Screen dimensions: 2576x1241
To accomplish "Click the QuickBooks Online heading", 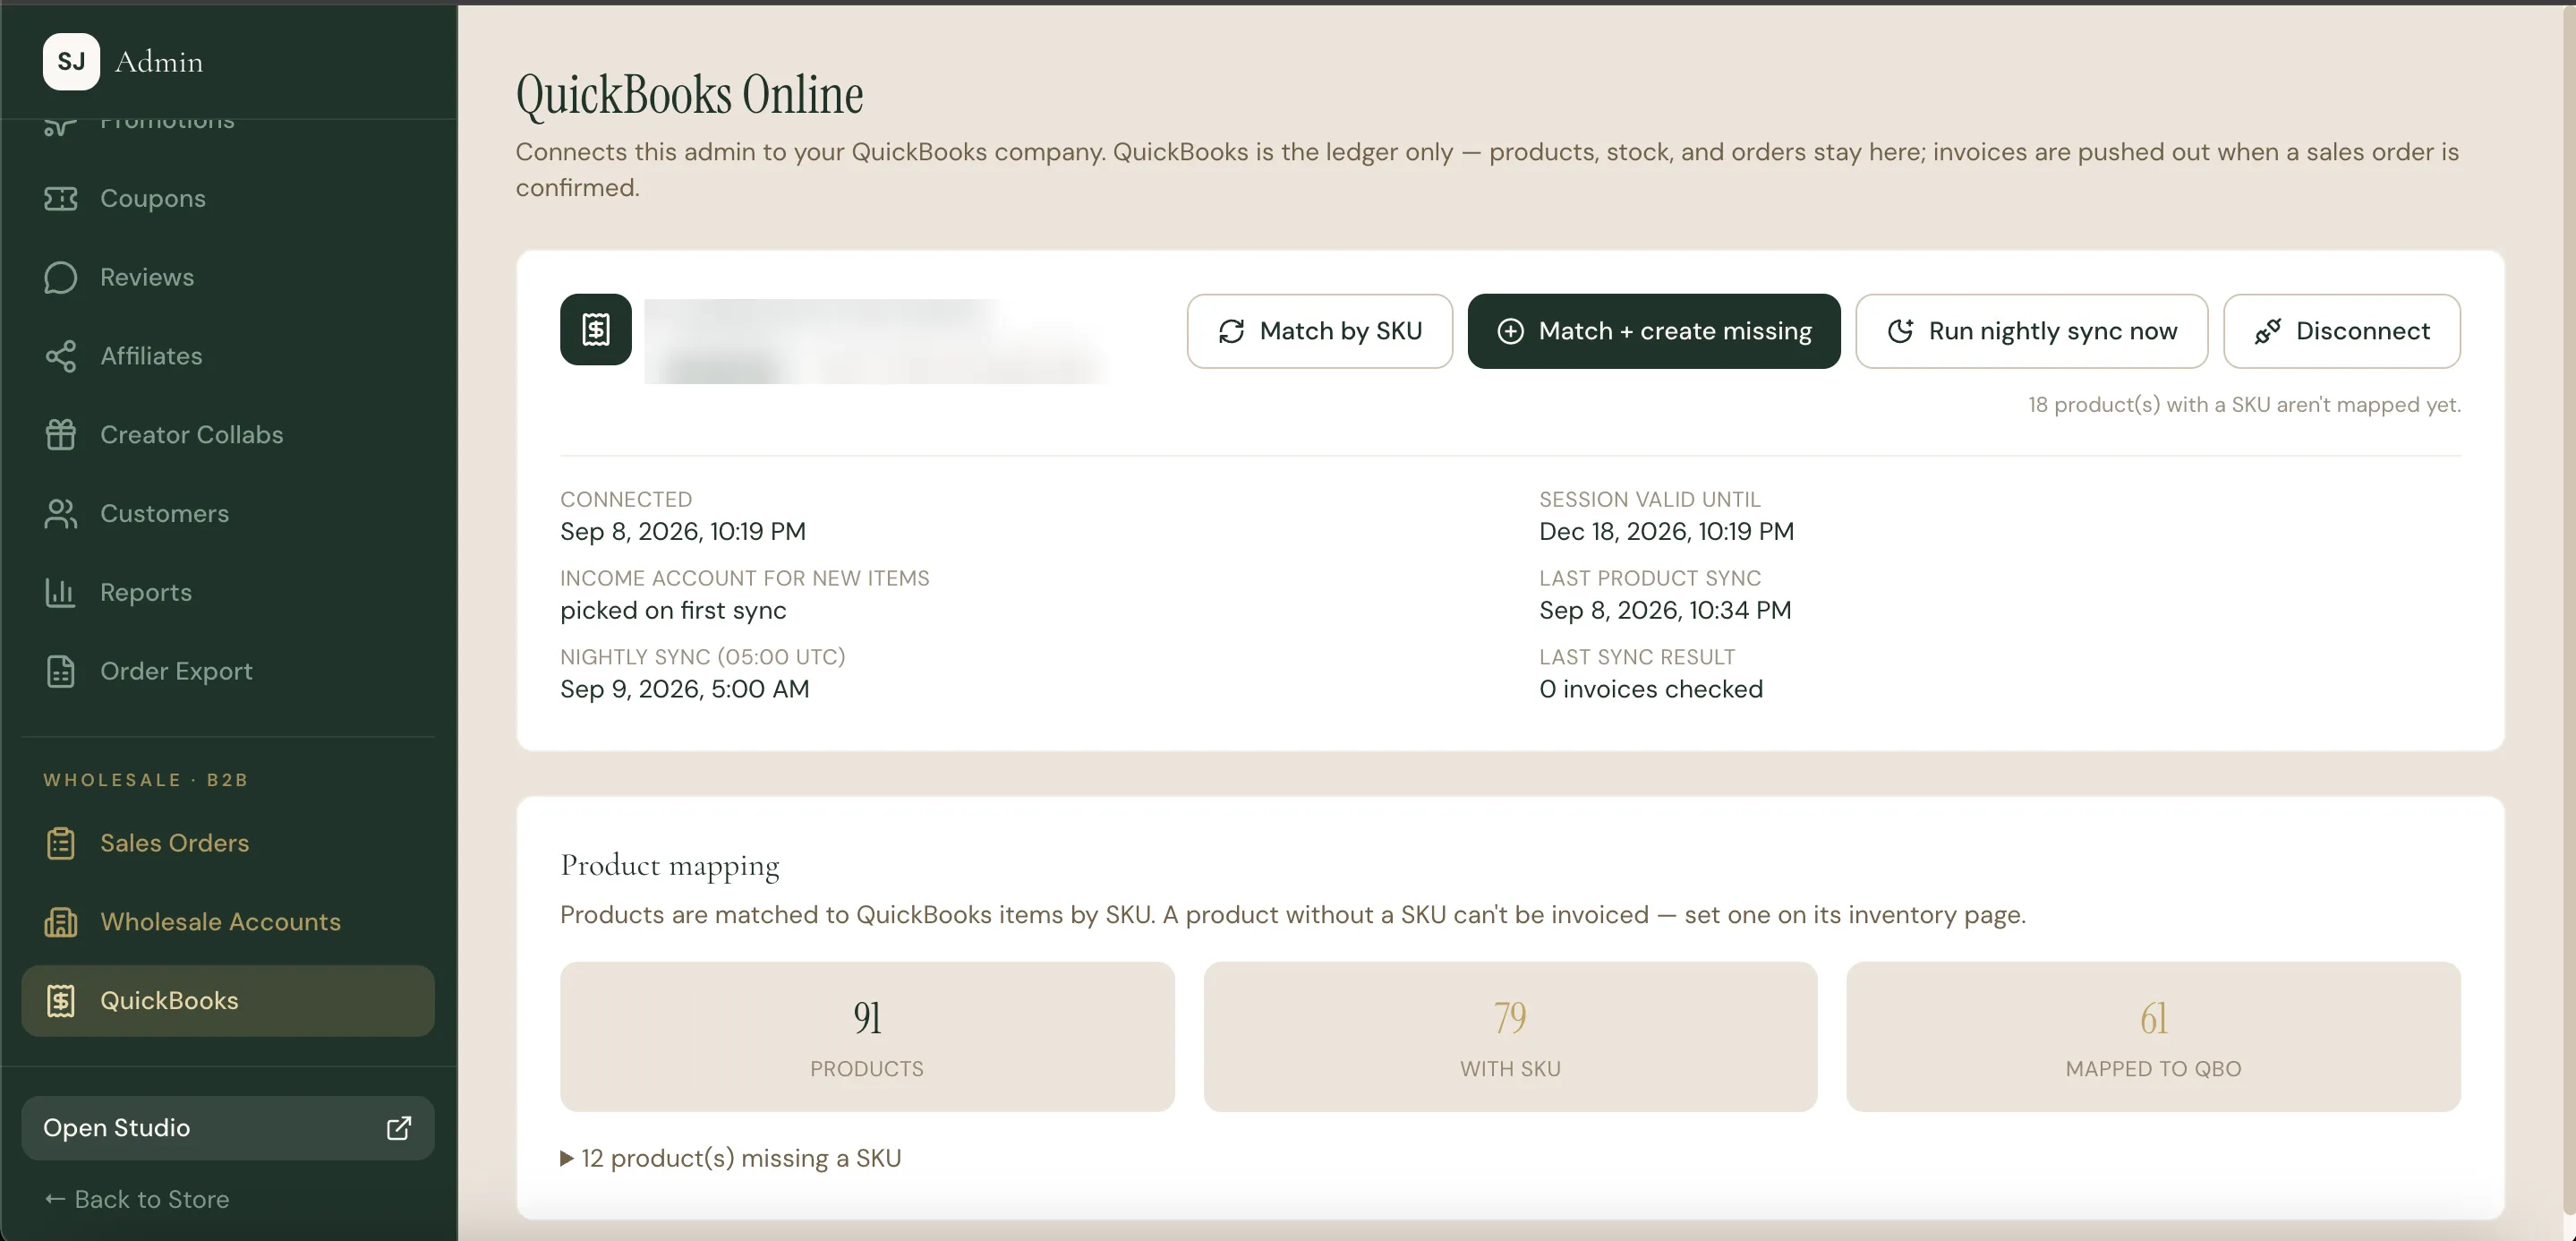I will pyautogui.click(x=689, y=95).
